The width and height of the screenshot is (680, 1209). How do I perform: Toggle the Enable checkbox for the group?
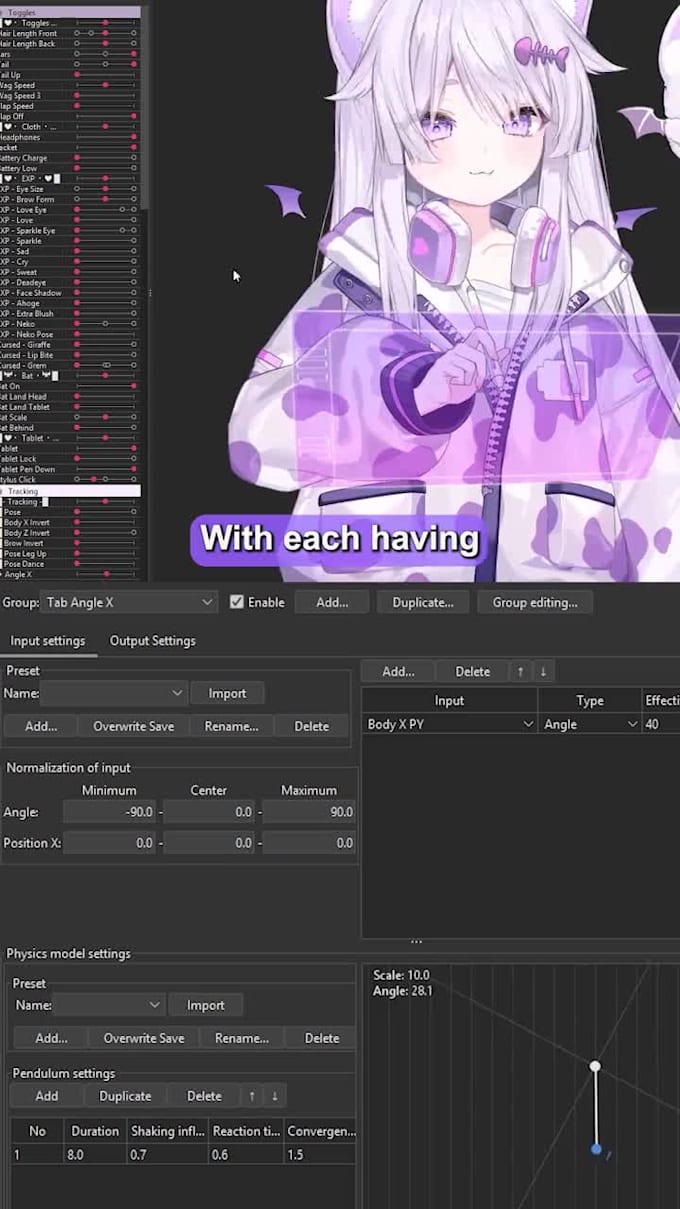(x=237, y=602)
